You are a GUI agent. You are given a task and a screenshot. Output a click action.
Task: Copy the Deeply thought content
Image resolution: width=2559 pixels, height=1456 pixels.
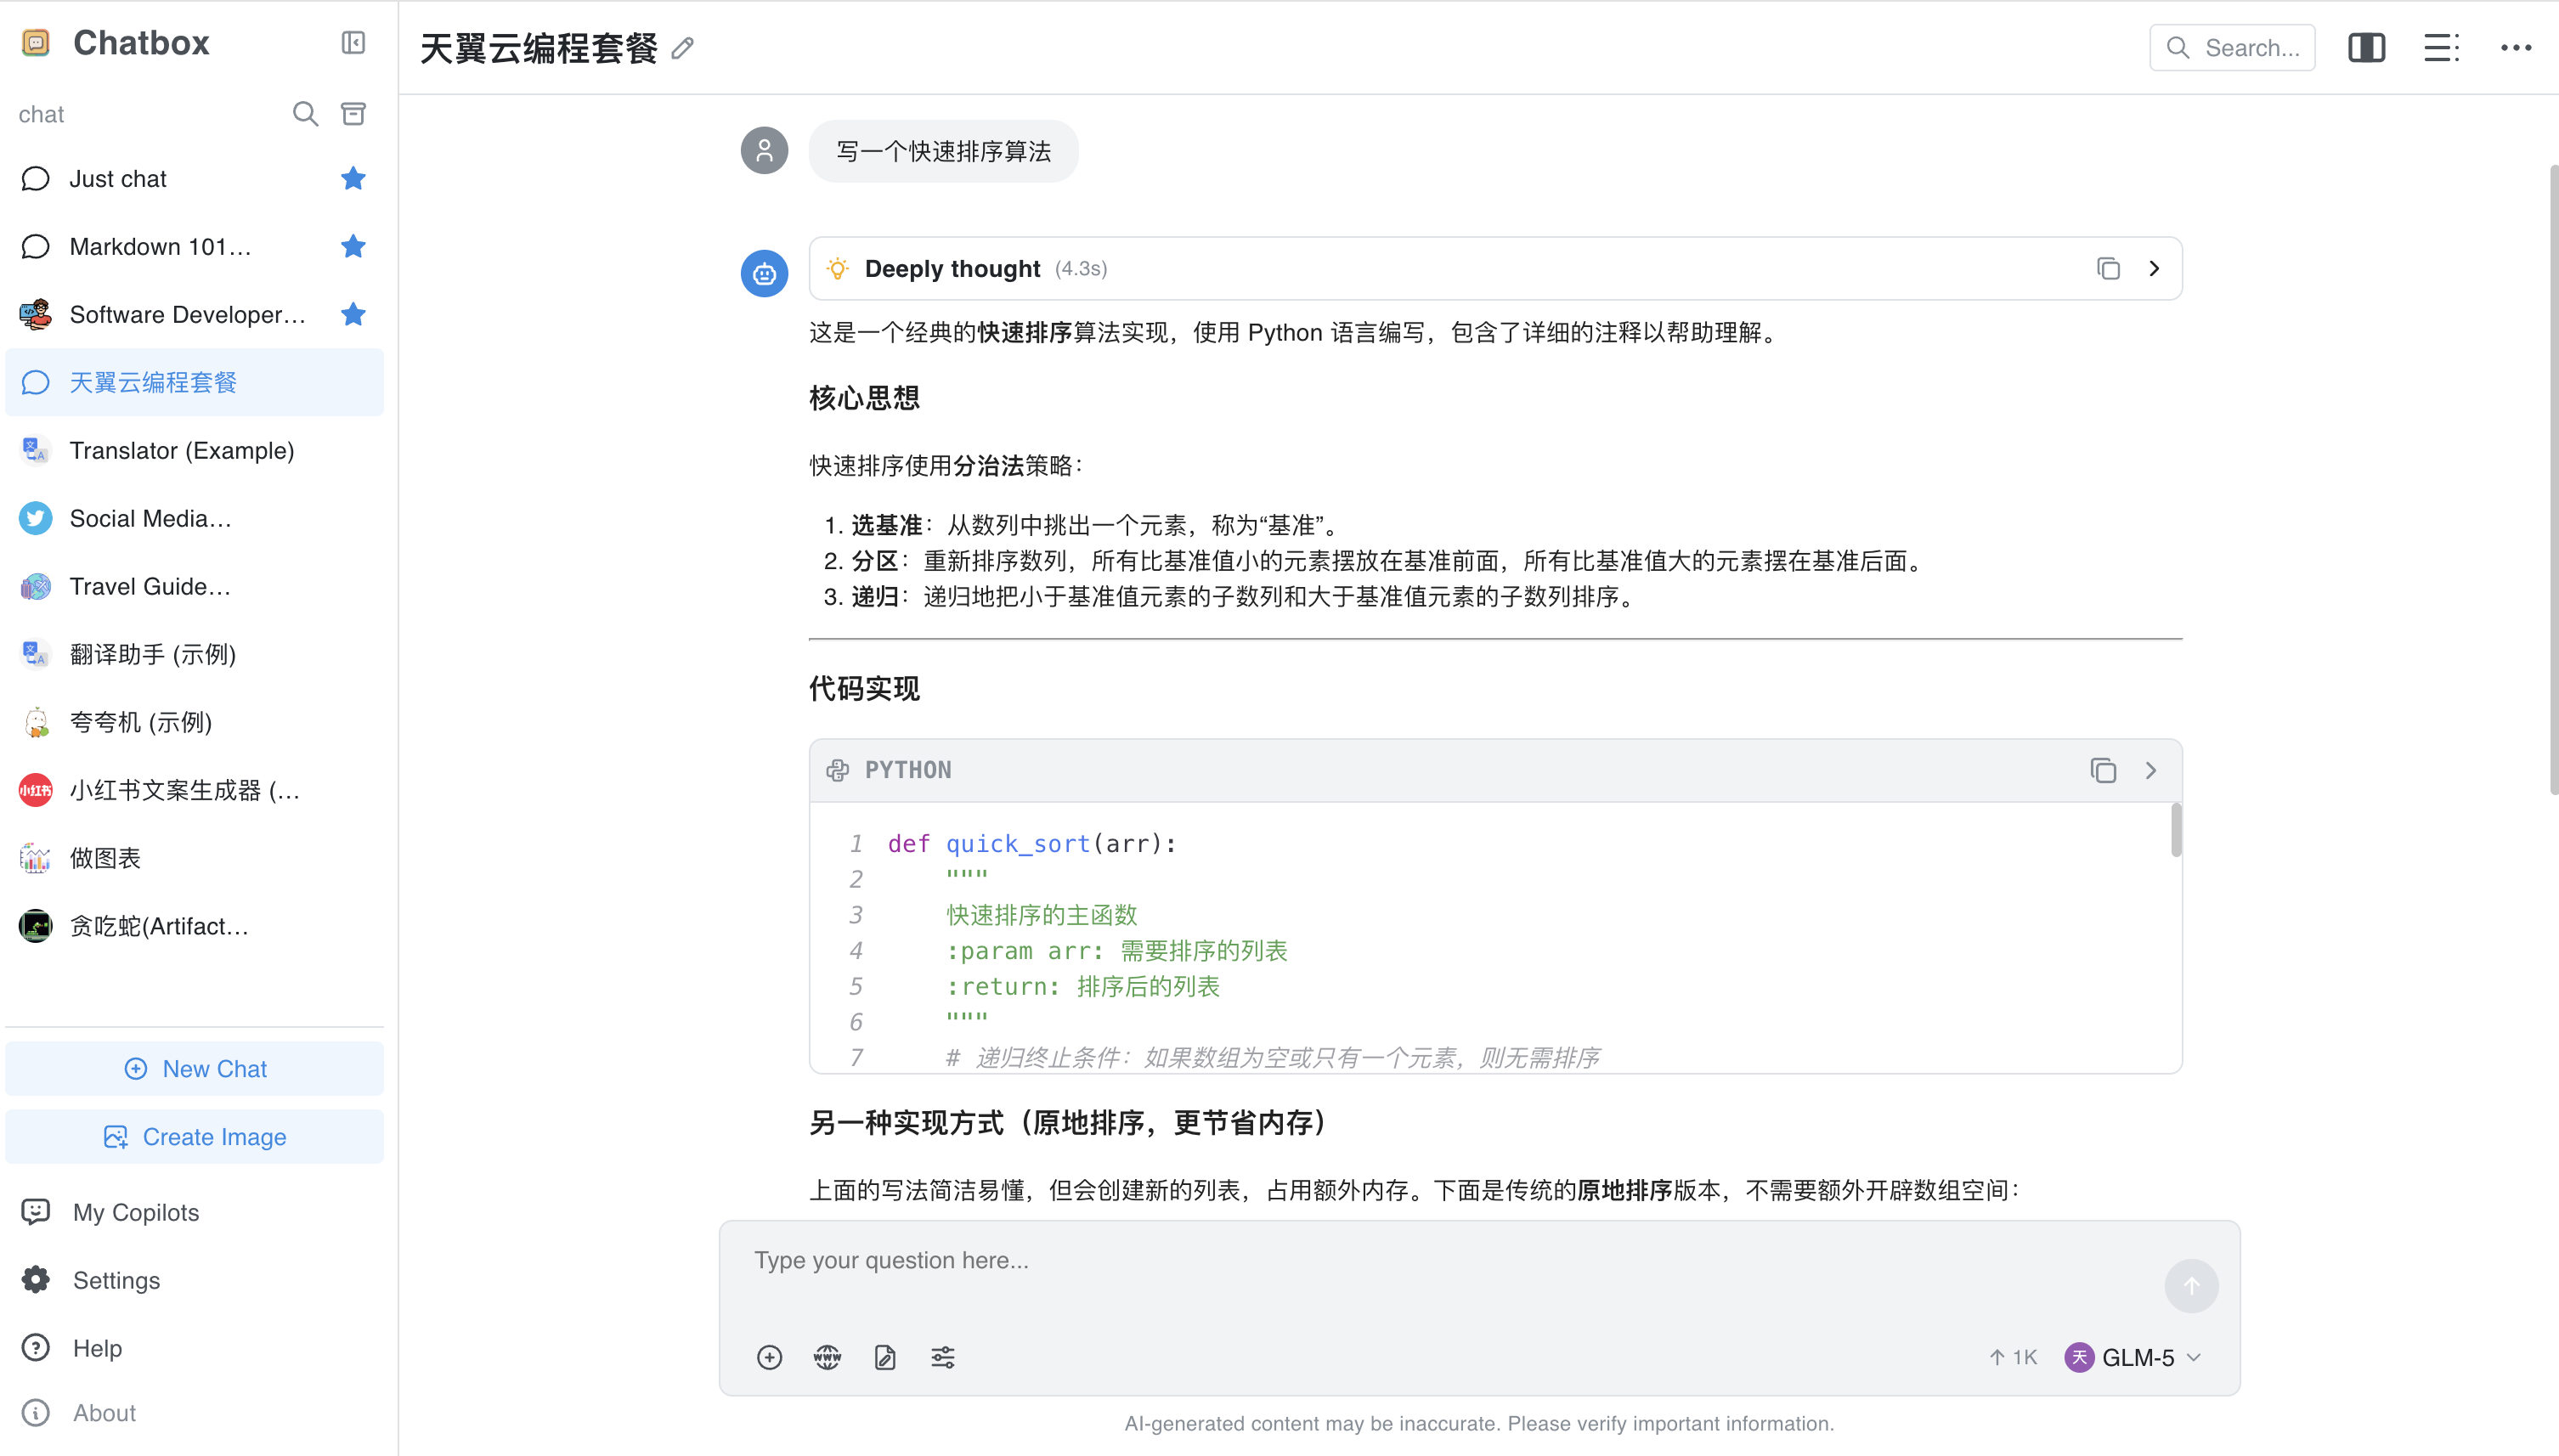pos(2108,268)
